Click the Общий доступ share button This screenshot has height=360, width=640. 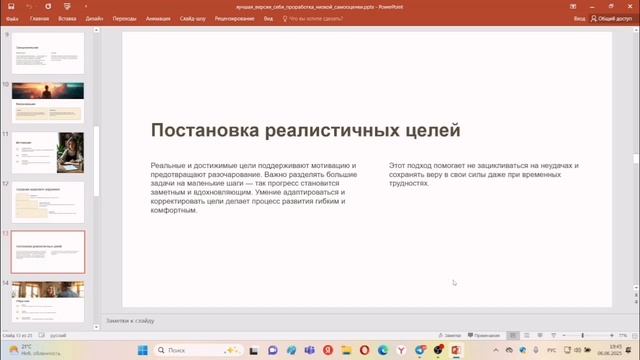click(x=611, y=19)
